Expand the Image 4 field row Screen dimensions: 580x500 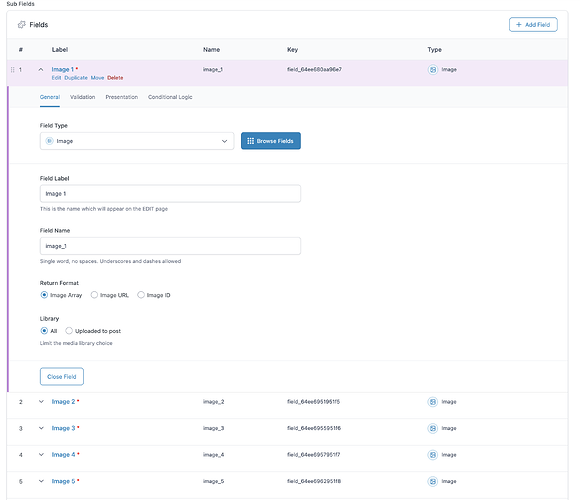[41, 455]
